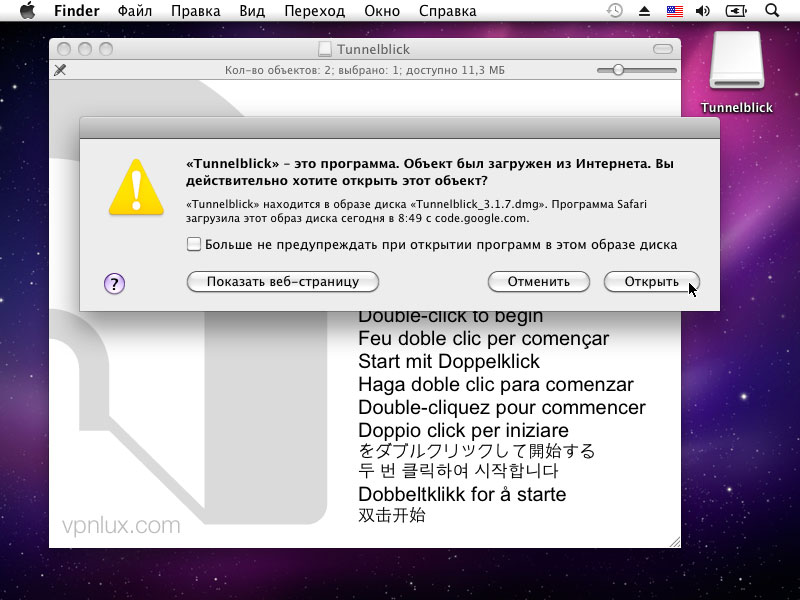
Task: Click the status text 'Кол-во объектов: 2'
Action: (278, 70)
